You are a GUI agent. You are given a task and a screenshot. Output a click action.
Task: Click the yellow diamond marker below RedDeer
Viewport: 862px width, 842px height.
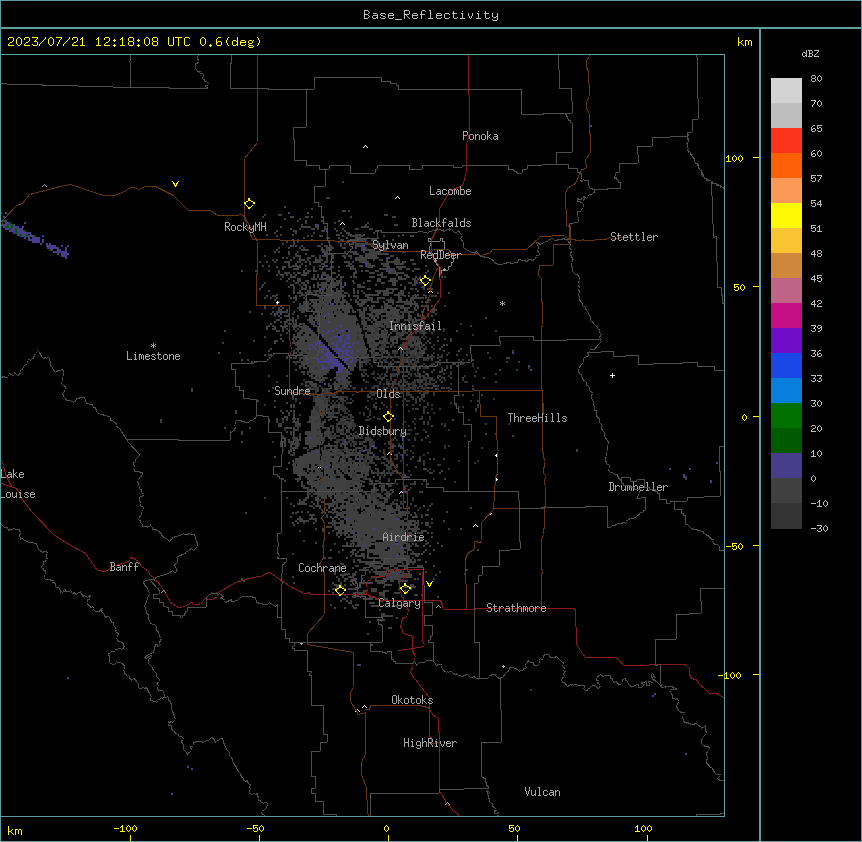426,281
